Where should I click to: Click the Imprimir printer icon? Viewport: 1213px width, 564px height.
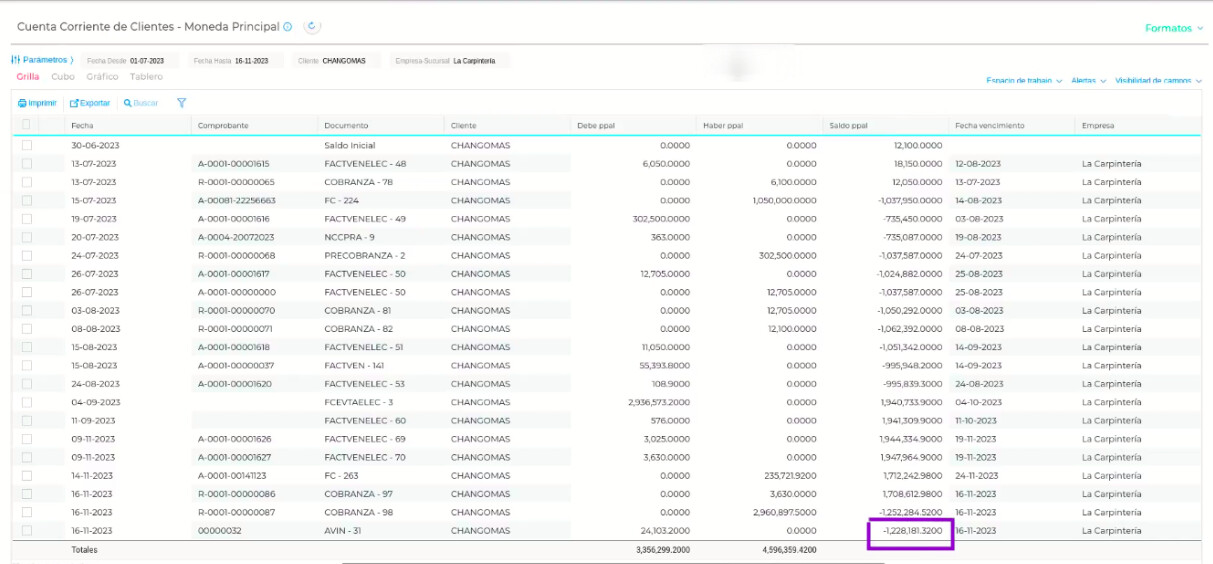pos(22,103)
